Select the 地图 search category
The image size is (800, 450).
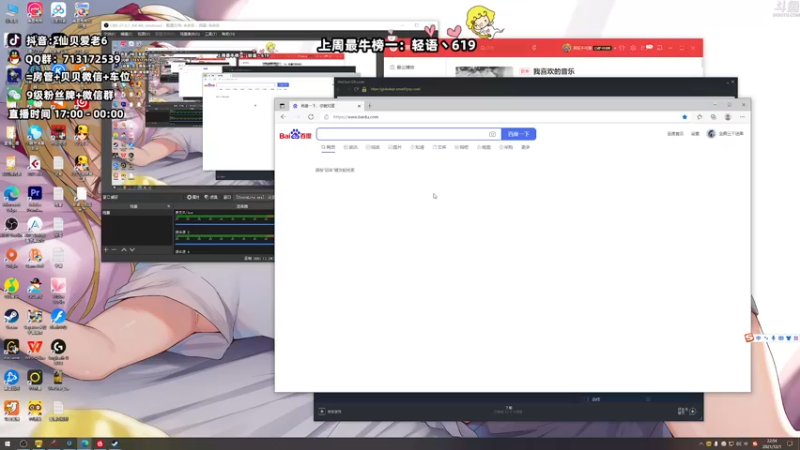coord(484,147)
